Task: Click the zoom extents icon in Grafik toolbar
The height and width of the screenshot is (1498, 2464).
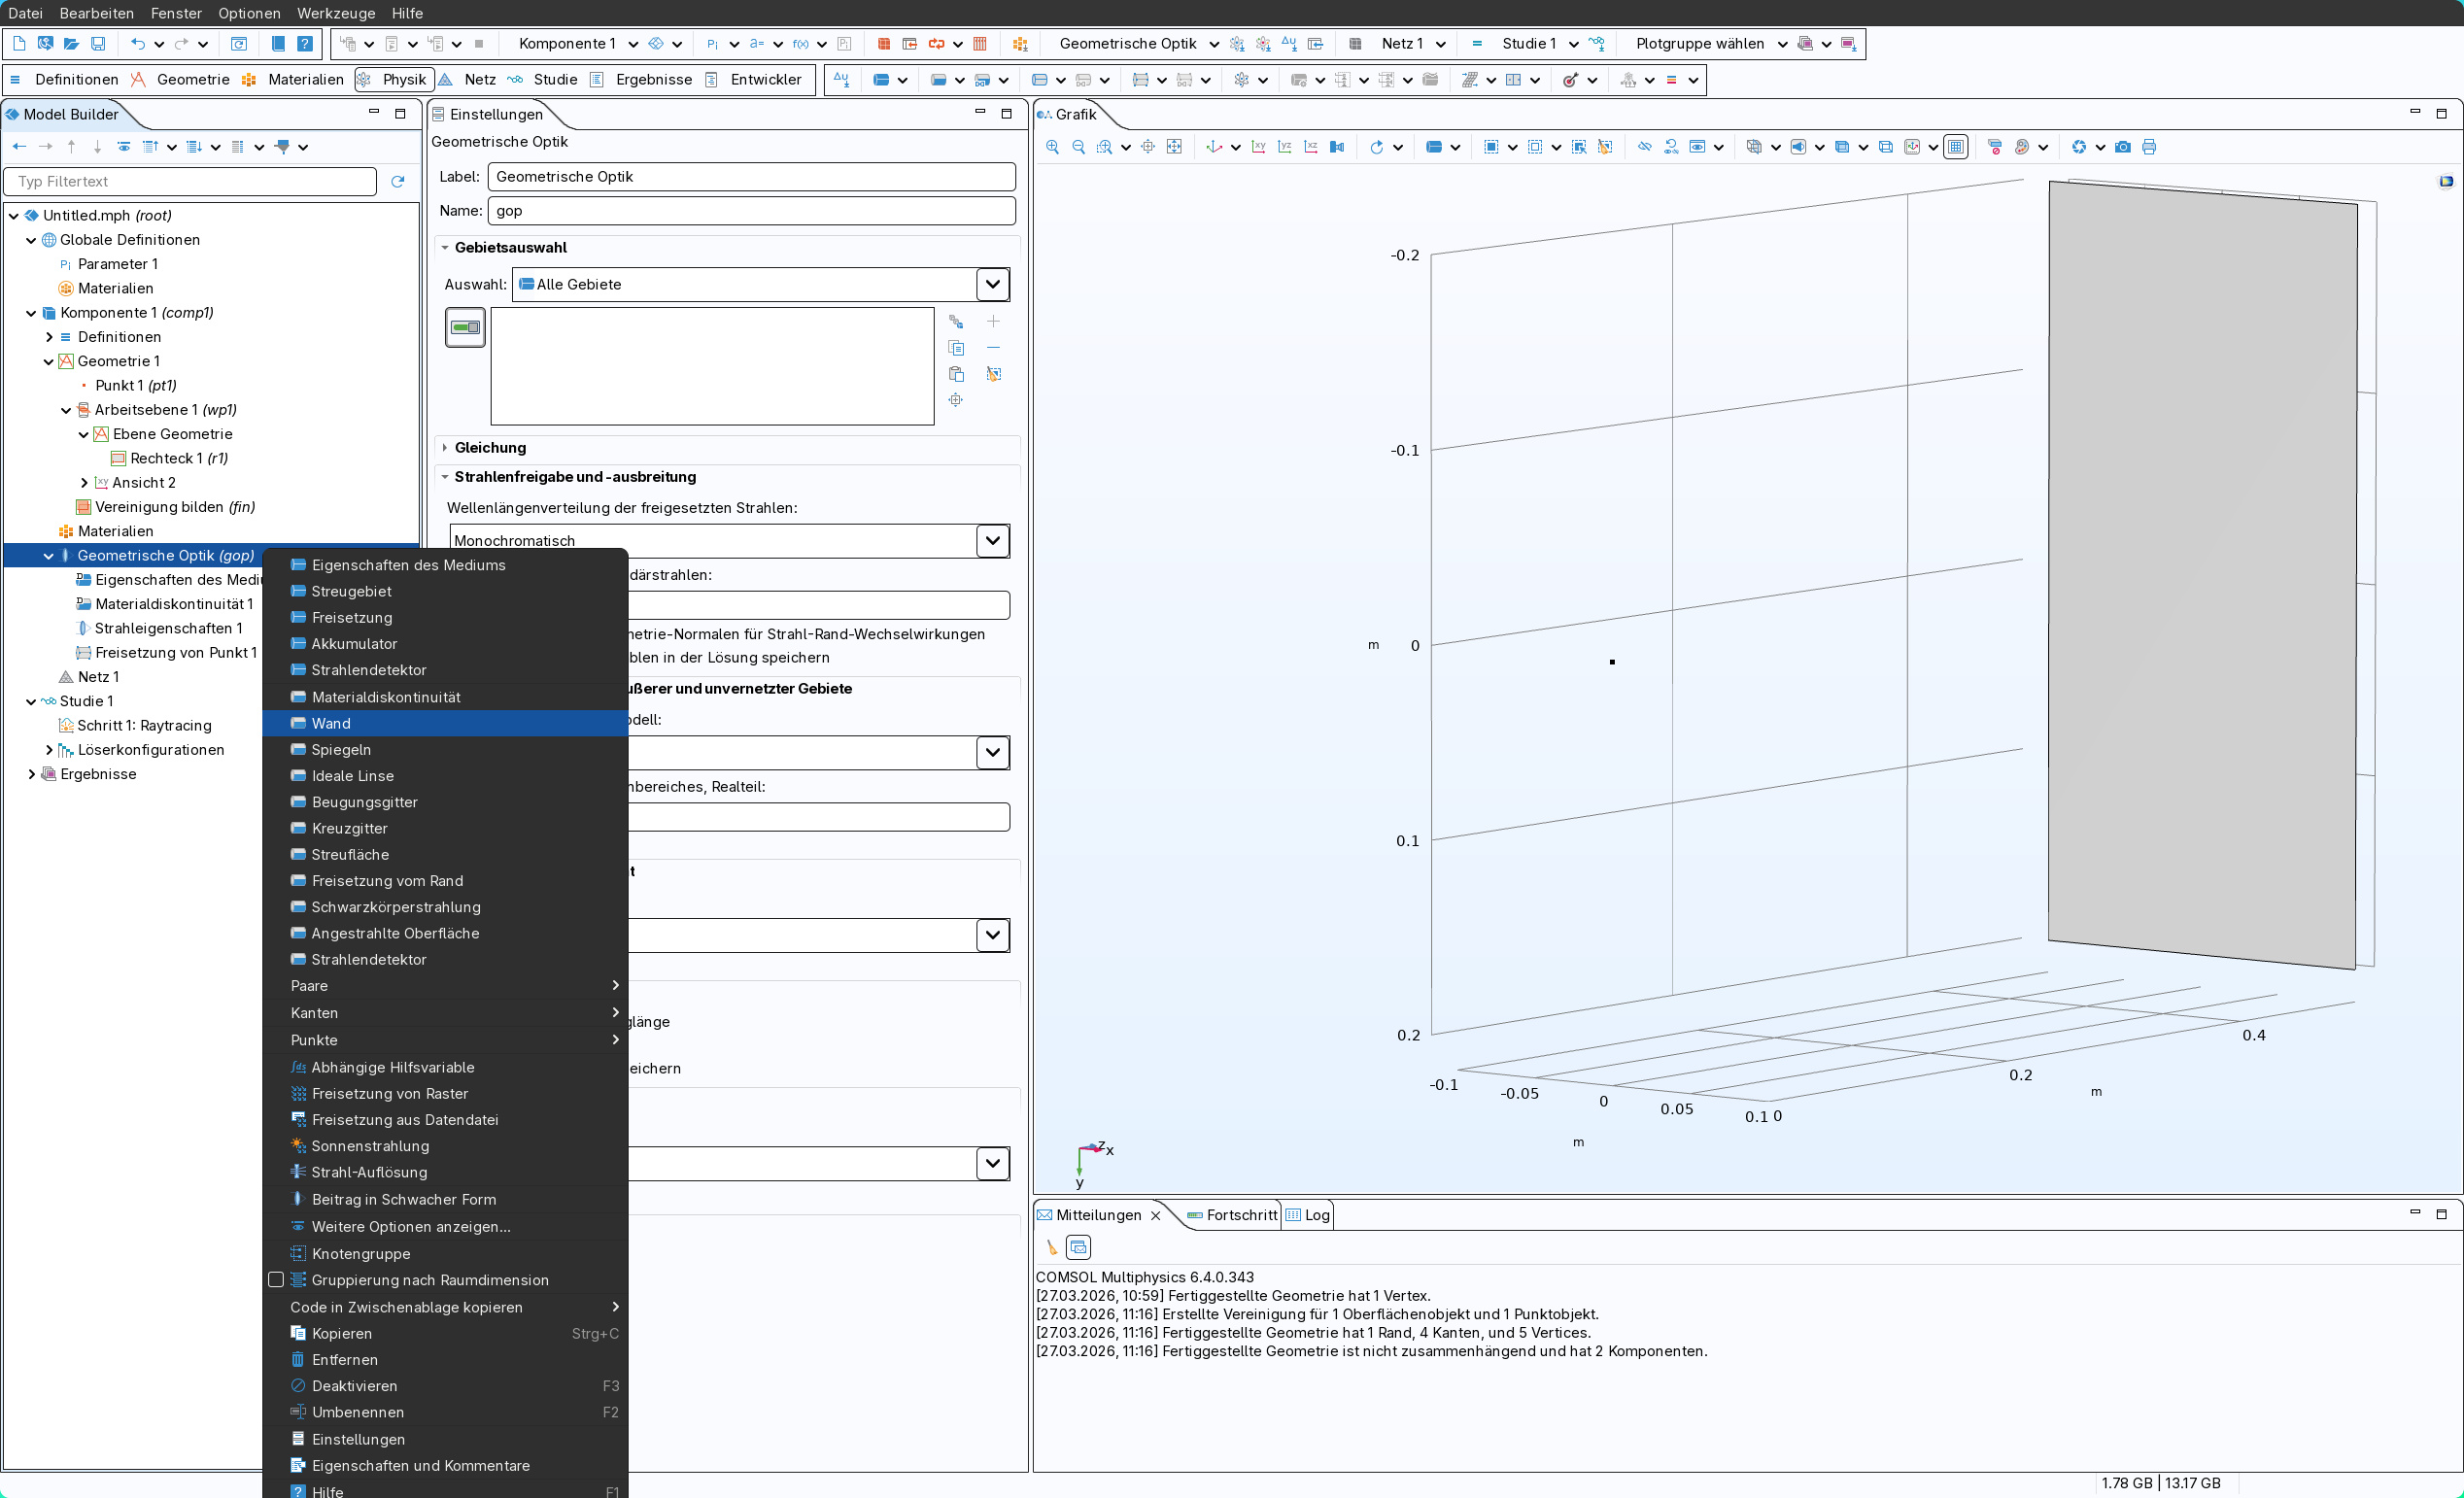Action: [1174, 147]
